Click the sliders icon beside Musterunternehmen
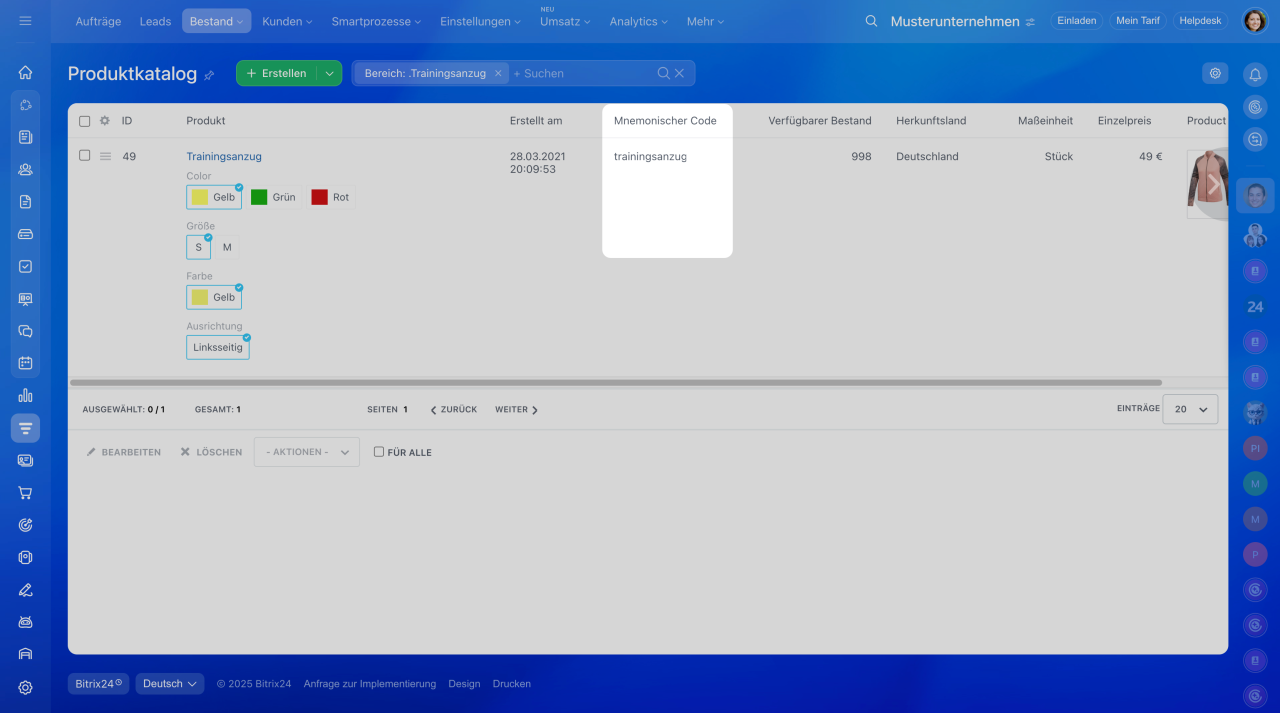The image size is (1280, 713). pos(1030,22)
